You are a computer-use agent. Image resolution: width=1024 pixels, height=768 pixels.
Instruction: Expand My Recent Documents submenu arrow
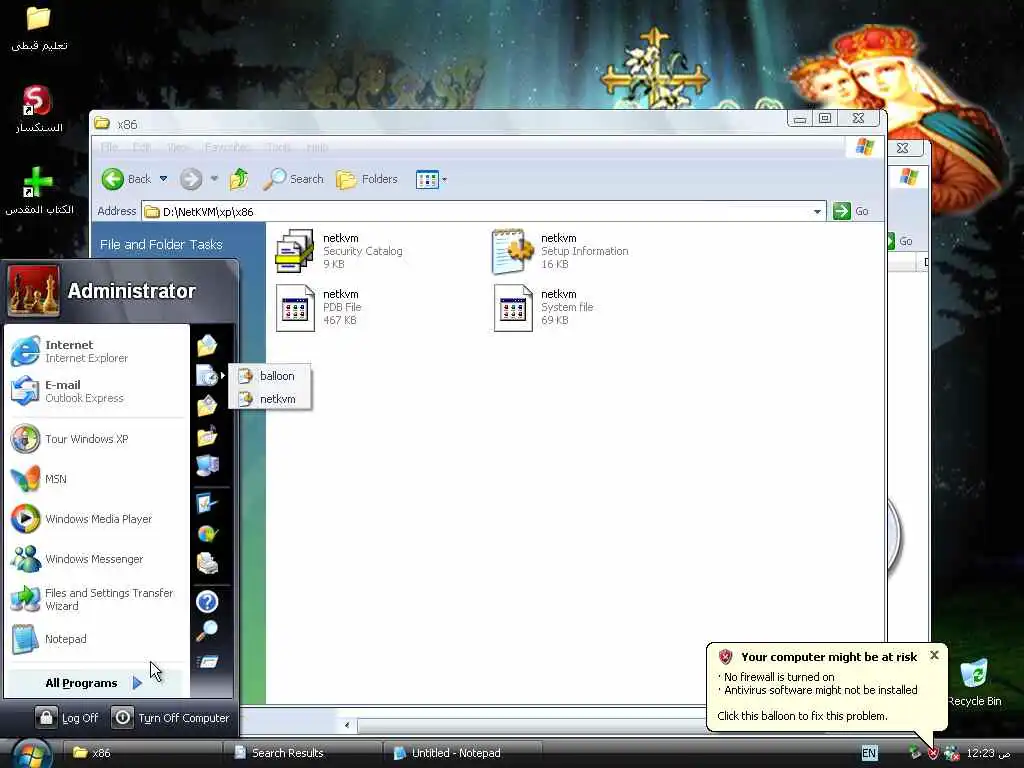(223, 376)
